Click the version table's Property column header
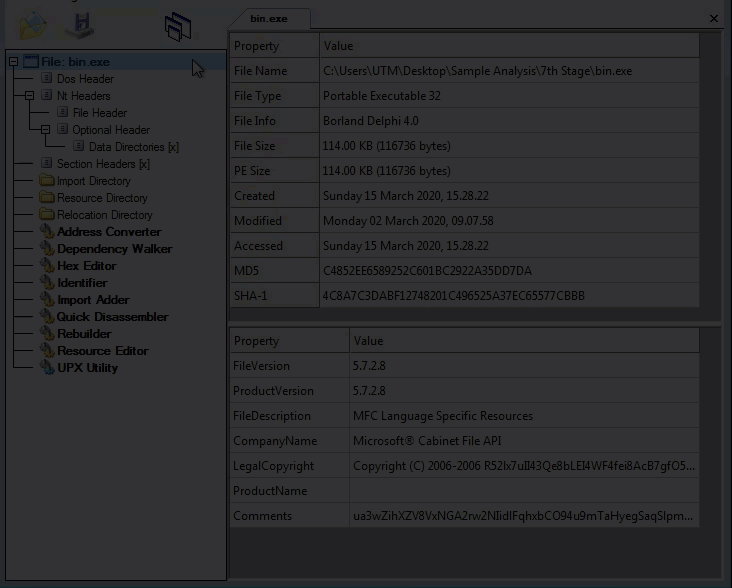The image size is (732, 588). (289, 341)
